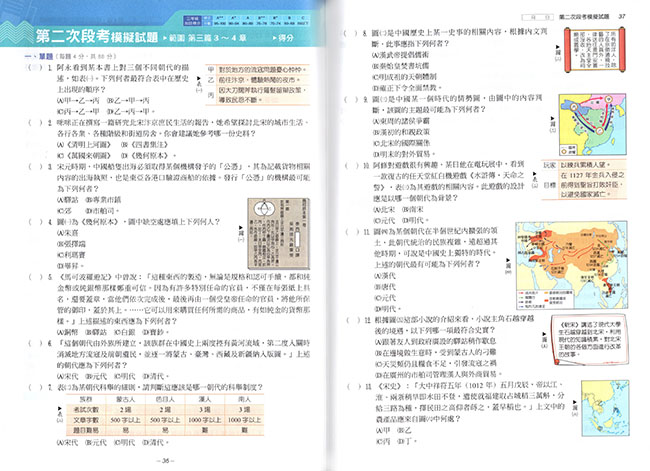Select option (A)北宋 in question 10
Viewport: 650px width, 471px height.
tap(383, 209)
